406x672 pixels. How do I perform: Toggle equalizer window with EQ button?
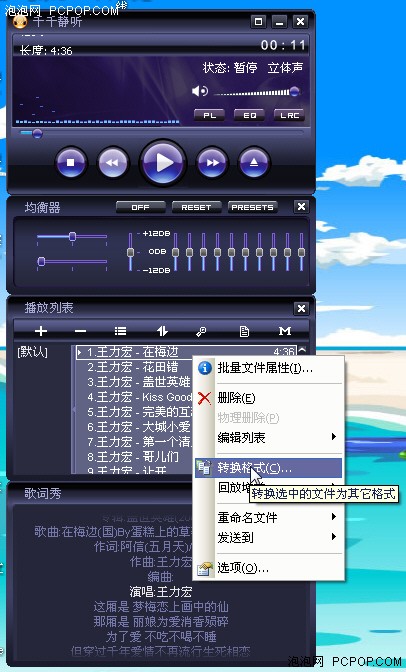[x=250, y=115]
